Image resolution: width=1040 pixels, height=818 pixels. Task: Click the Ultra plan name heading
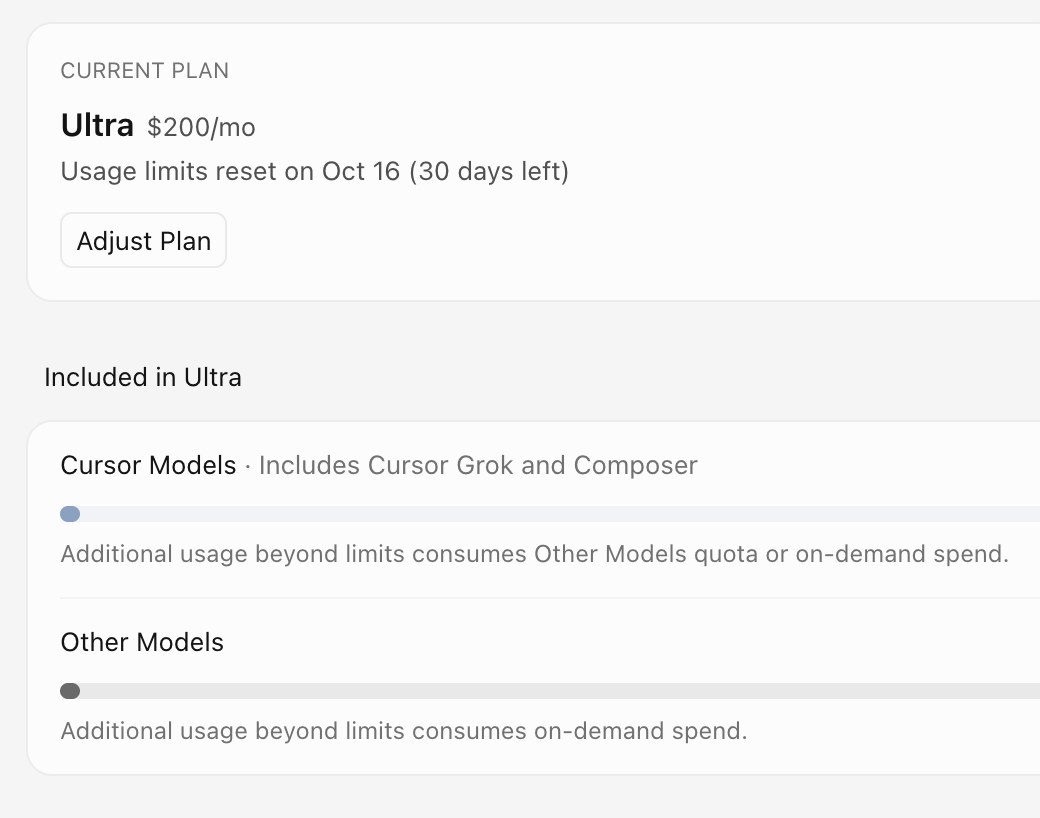[x=97, y=125]
